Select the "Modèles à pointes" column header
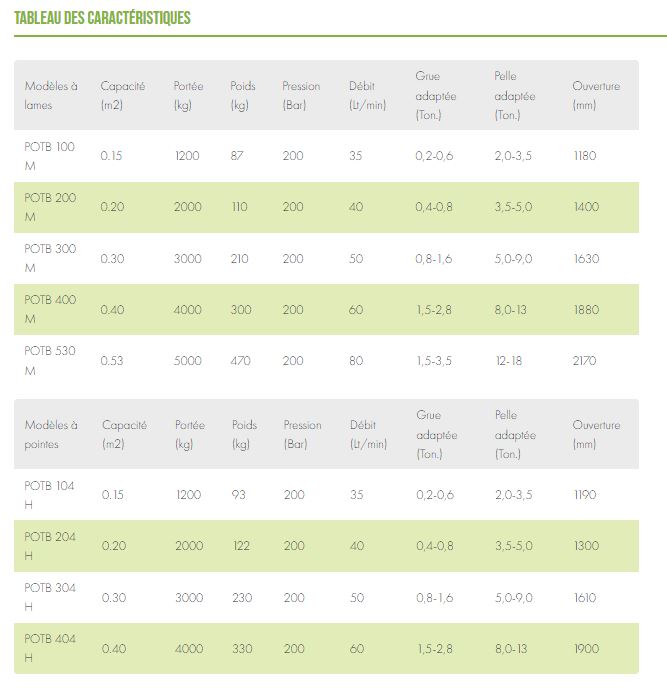667x690 pixels. click(x=51, y=434)
